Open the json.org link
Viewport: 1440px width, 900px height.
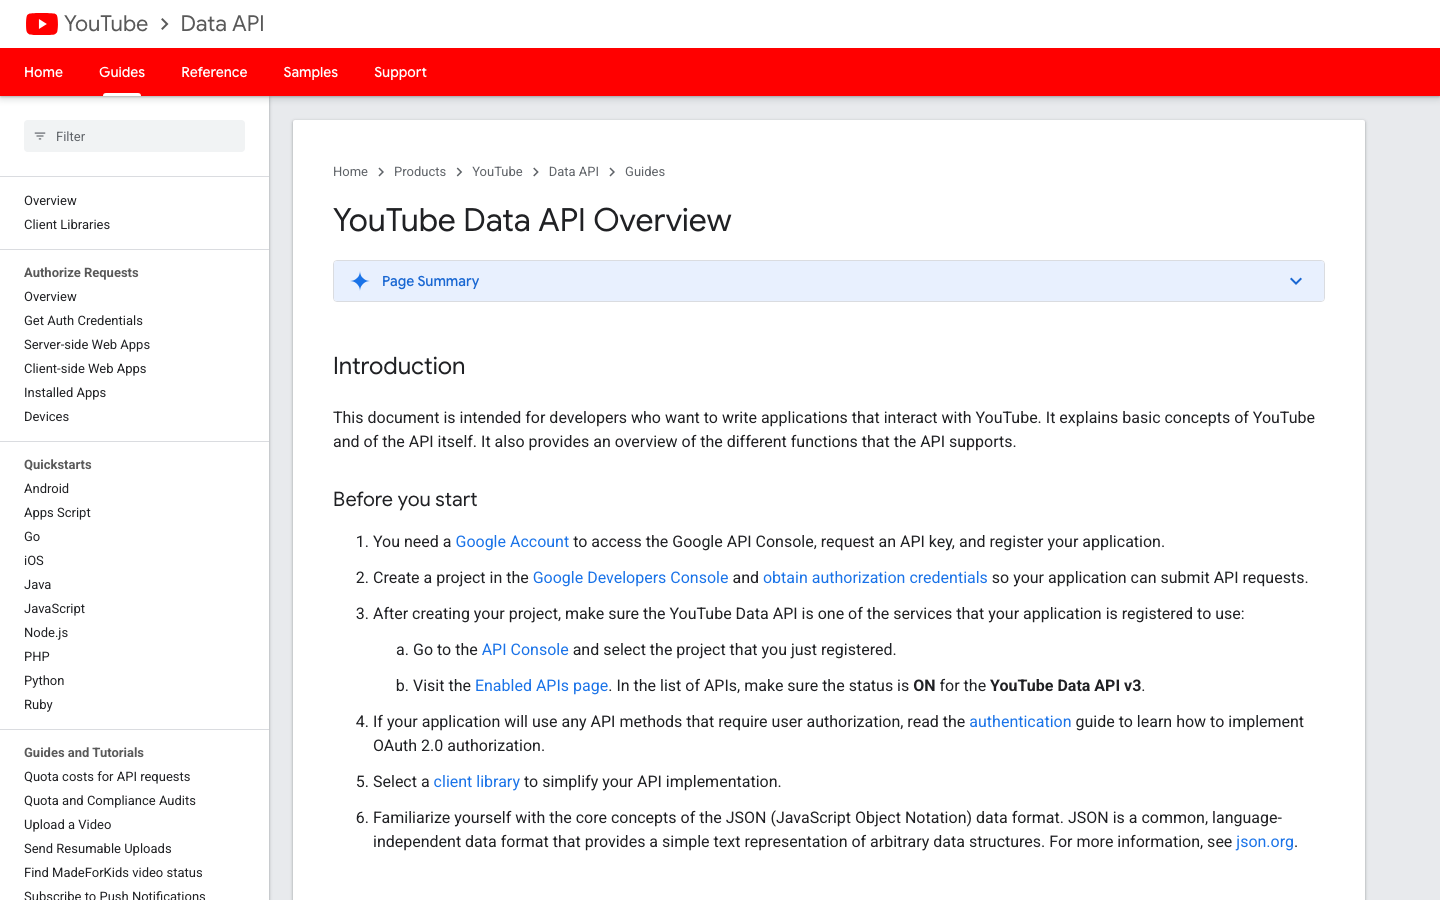1265,842
